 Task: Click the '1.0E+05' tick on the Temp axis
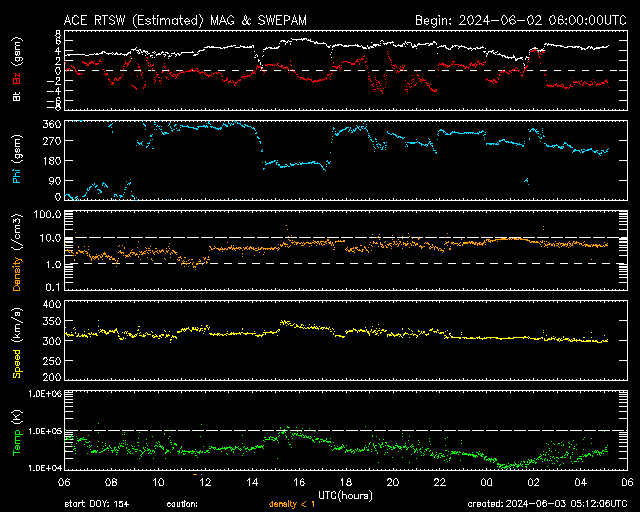(45, 431)
